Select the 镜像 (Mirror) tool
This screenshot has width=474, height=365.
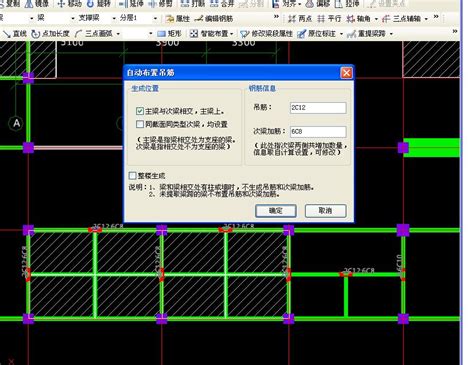(38, 4)
